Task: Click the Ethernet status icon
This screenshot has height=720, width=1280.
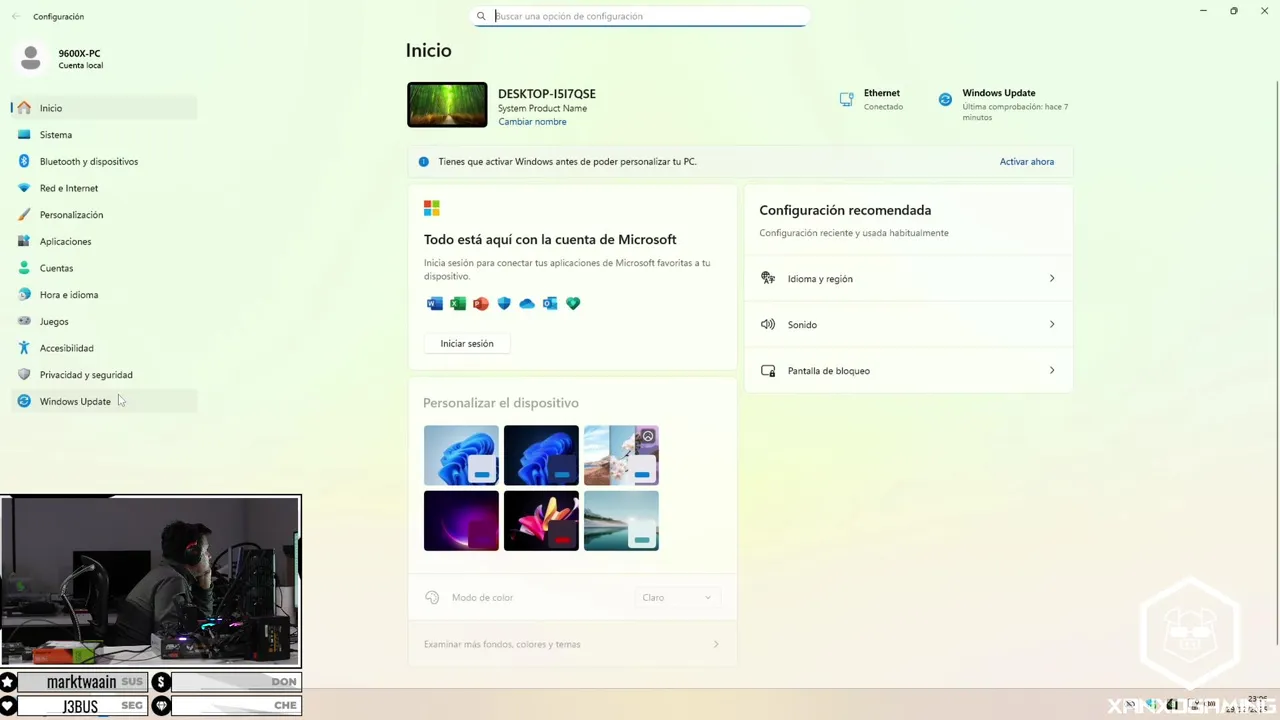Action: (x=846, y=99)
